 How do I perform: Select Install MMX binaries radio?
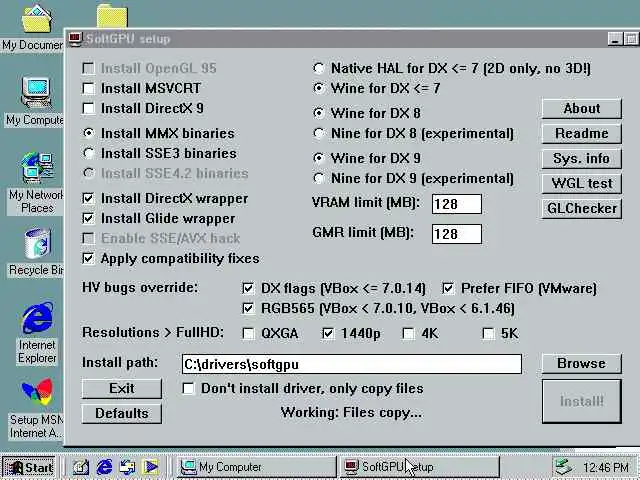coord(89,133)
